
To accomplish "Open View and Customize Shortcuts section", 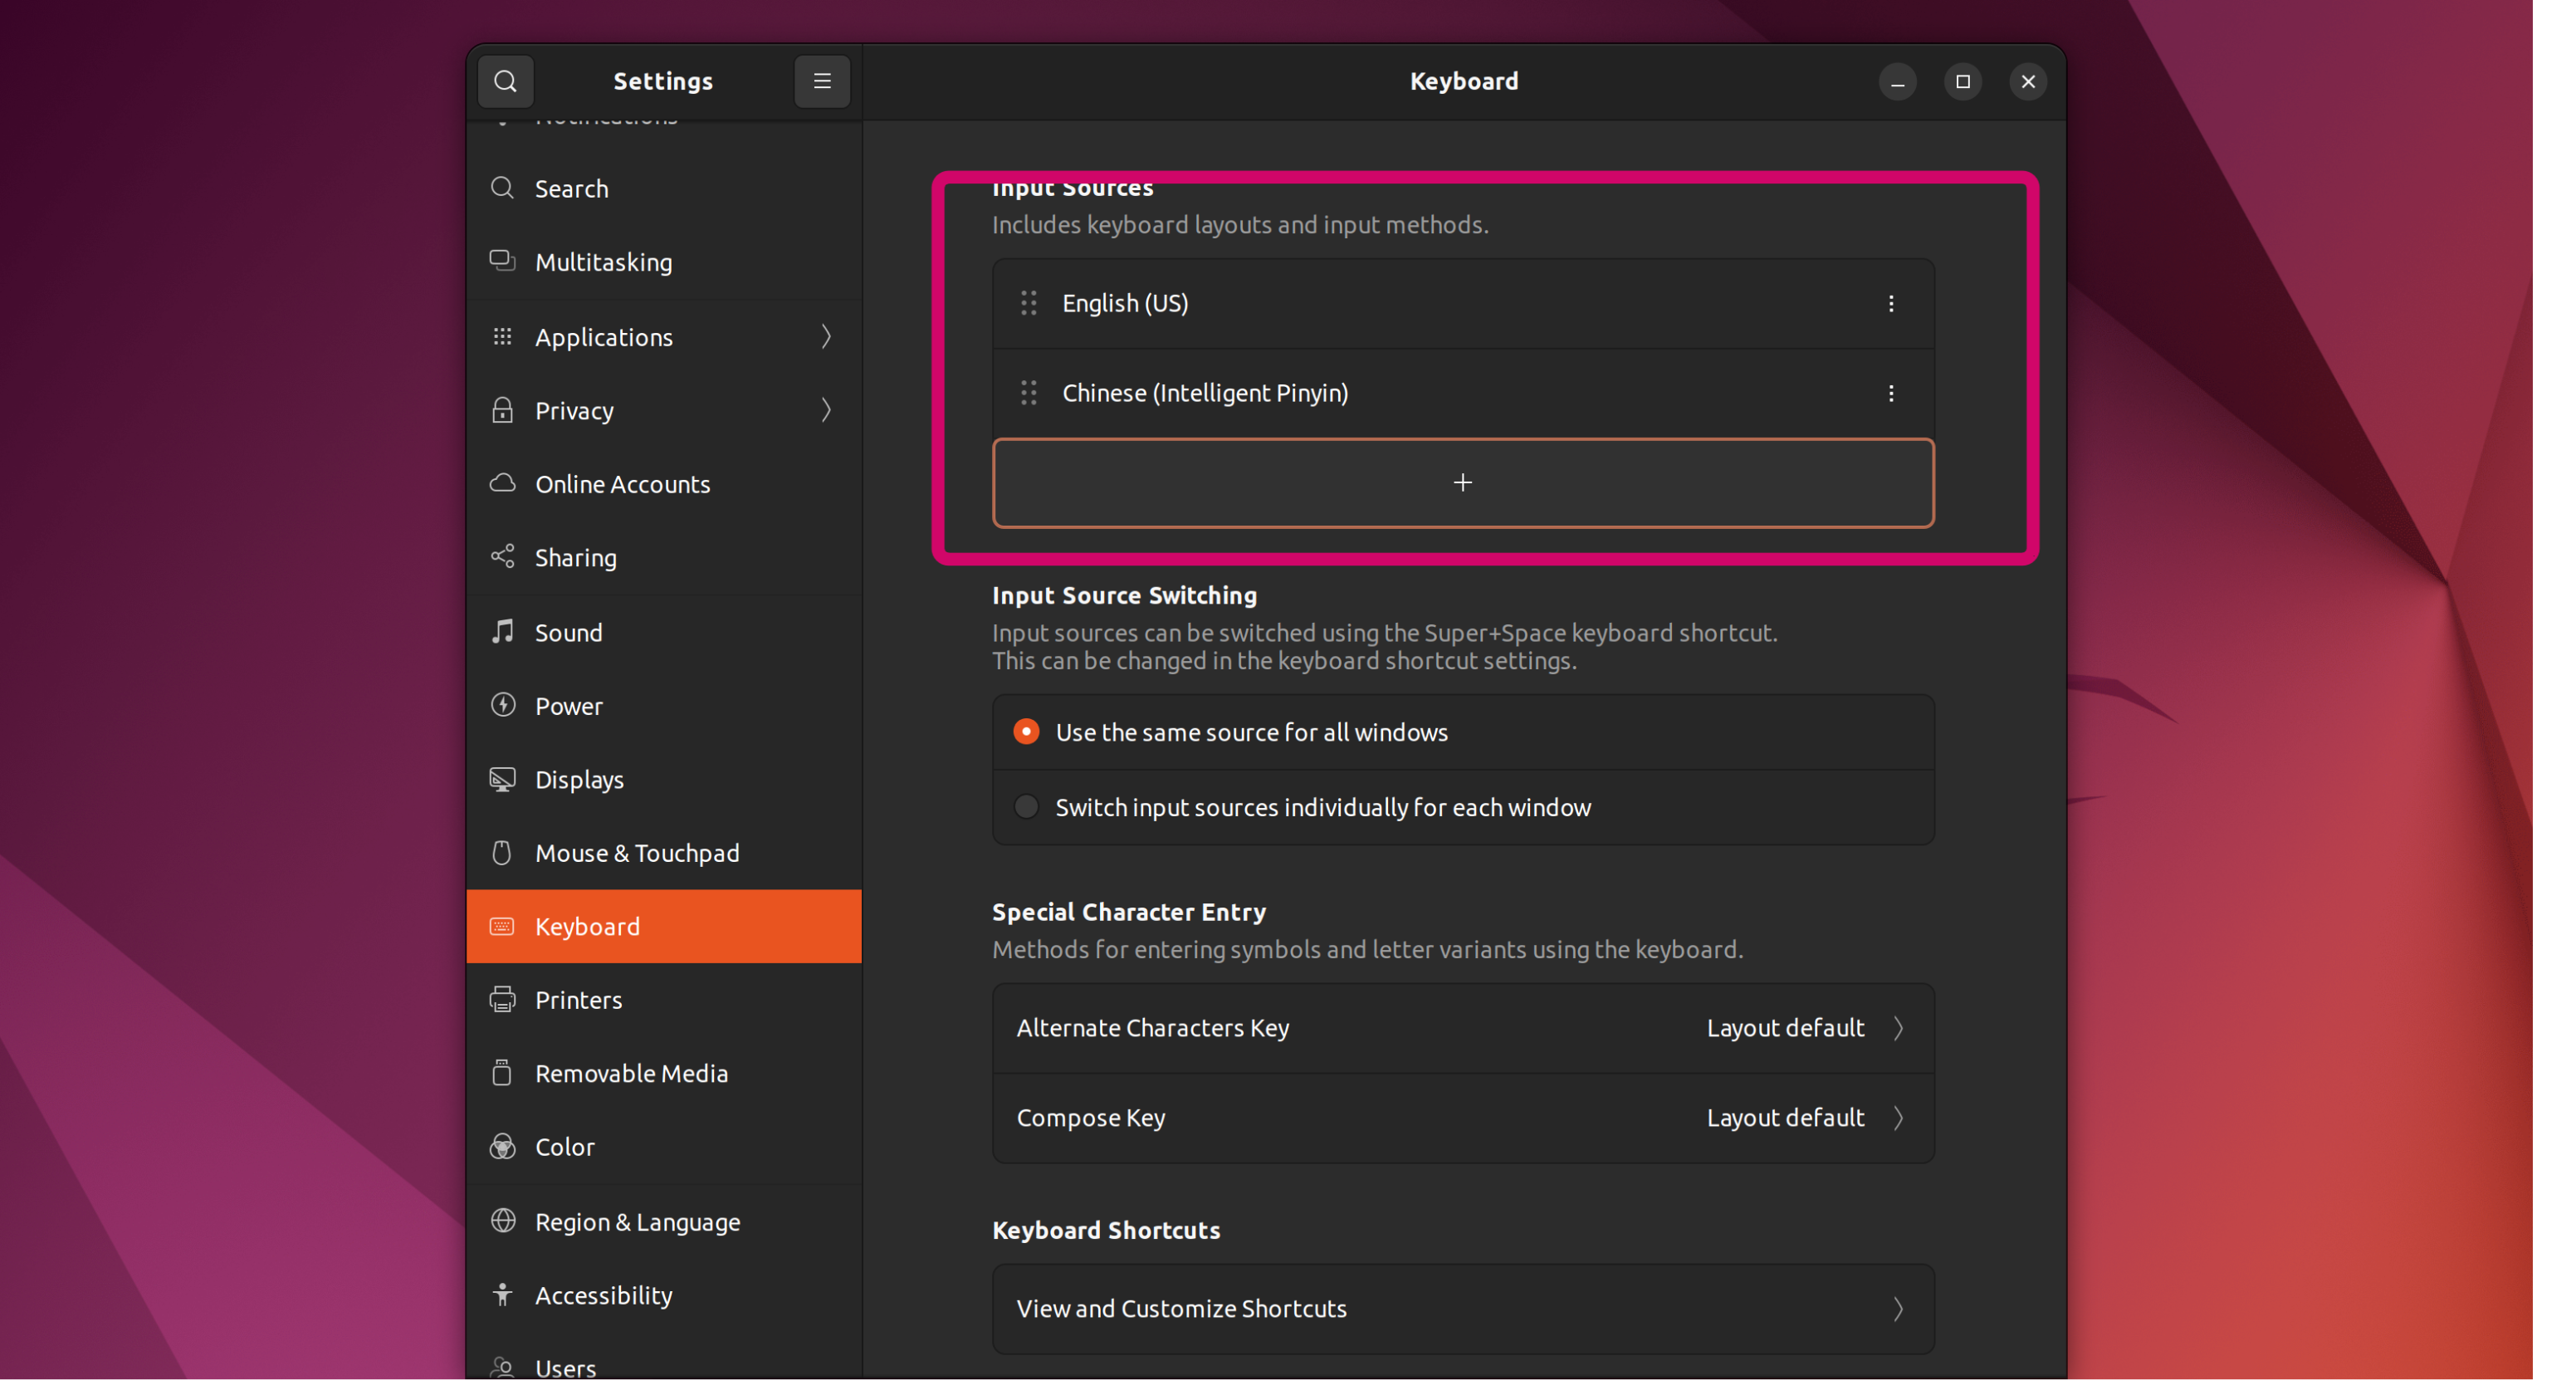I will 1463,1305.
